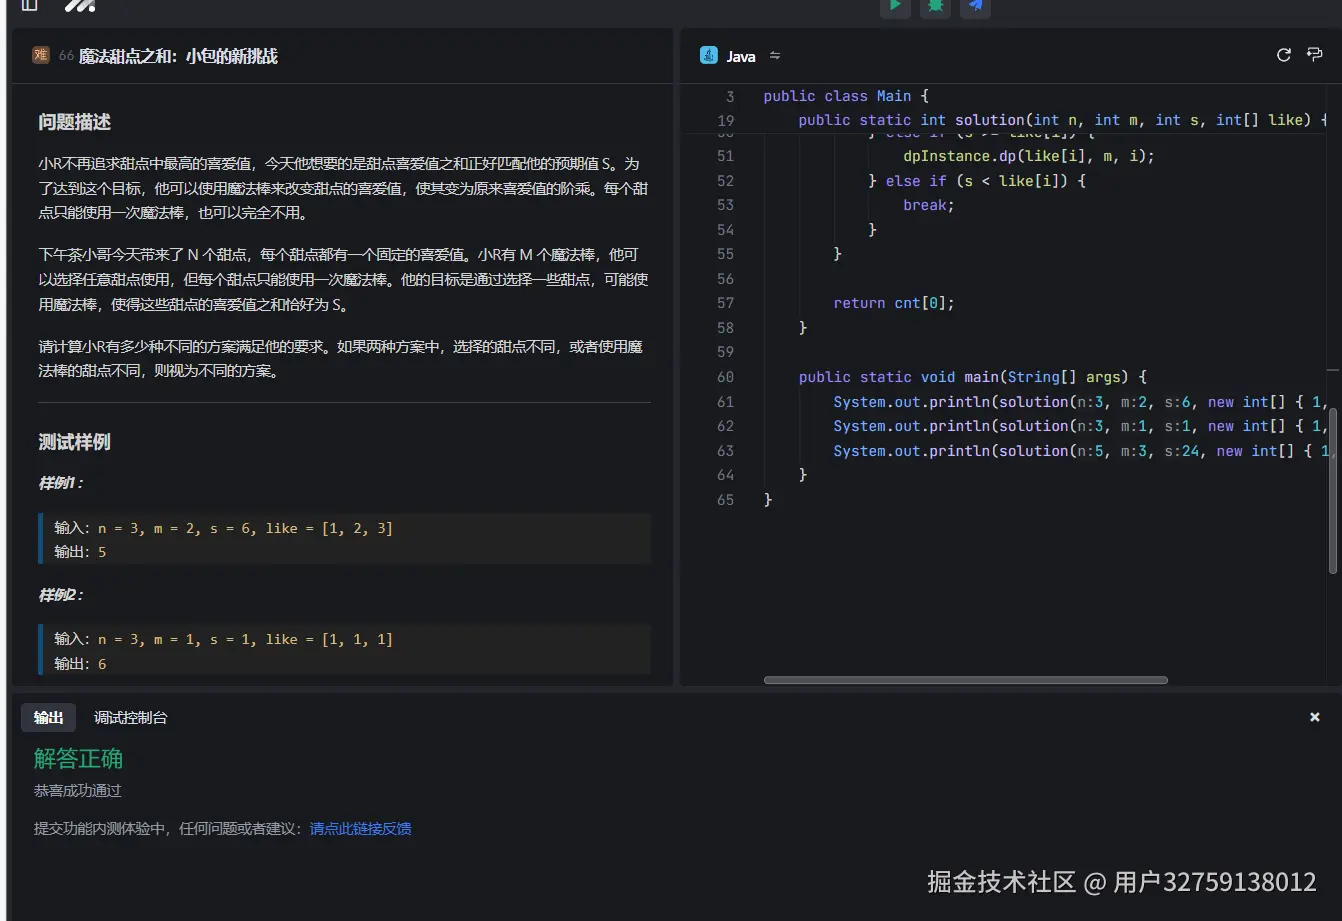Toggle the sidebar panel icon
Viewport: 1342px width, 921px height.
tap(30, 5)
